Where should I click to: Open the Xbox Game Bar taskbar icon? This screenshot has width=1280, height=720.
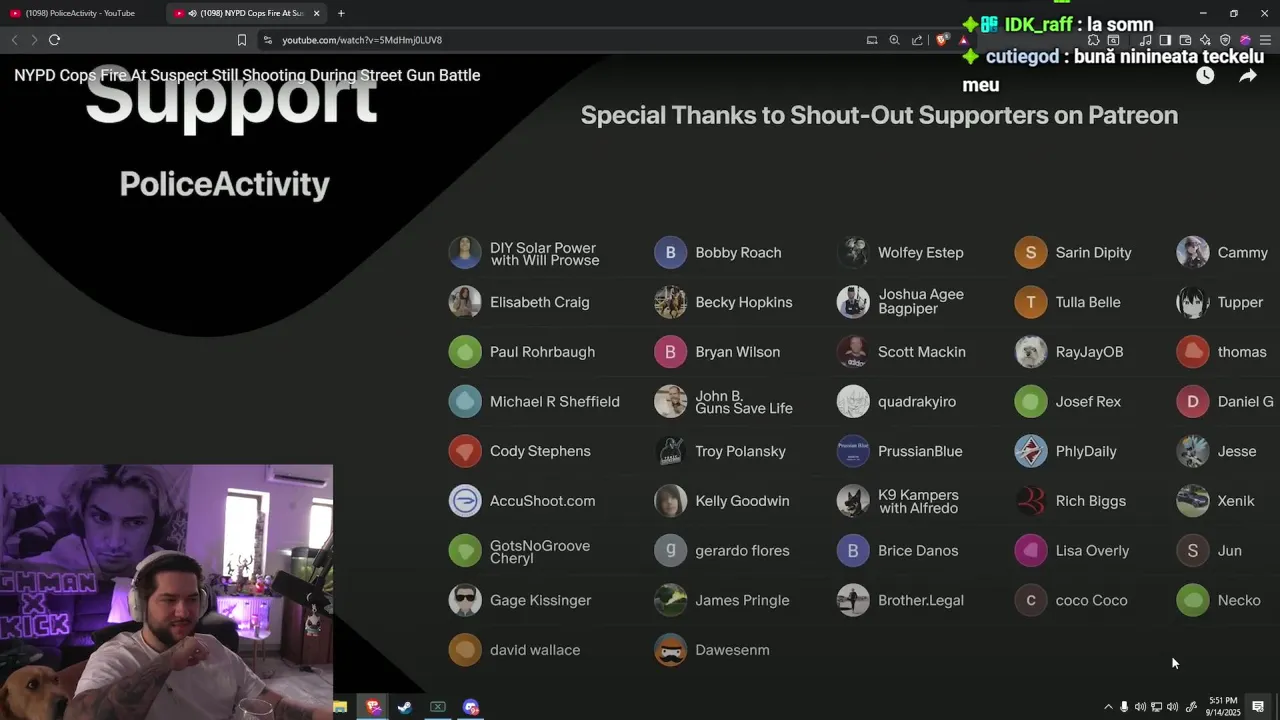[x=437, y=707]
